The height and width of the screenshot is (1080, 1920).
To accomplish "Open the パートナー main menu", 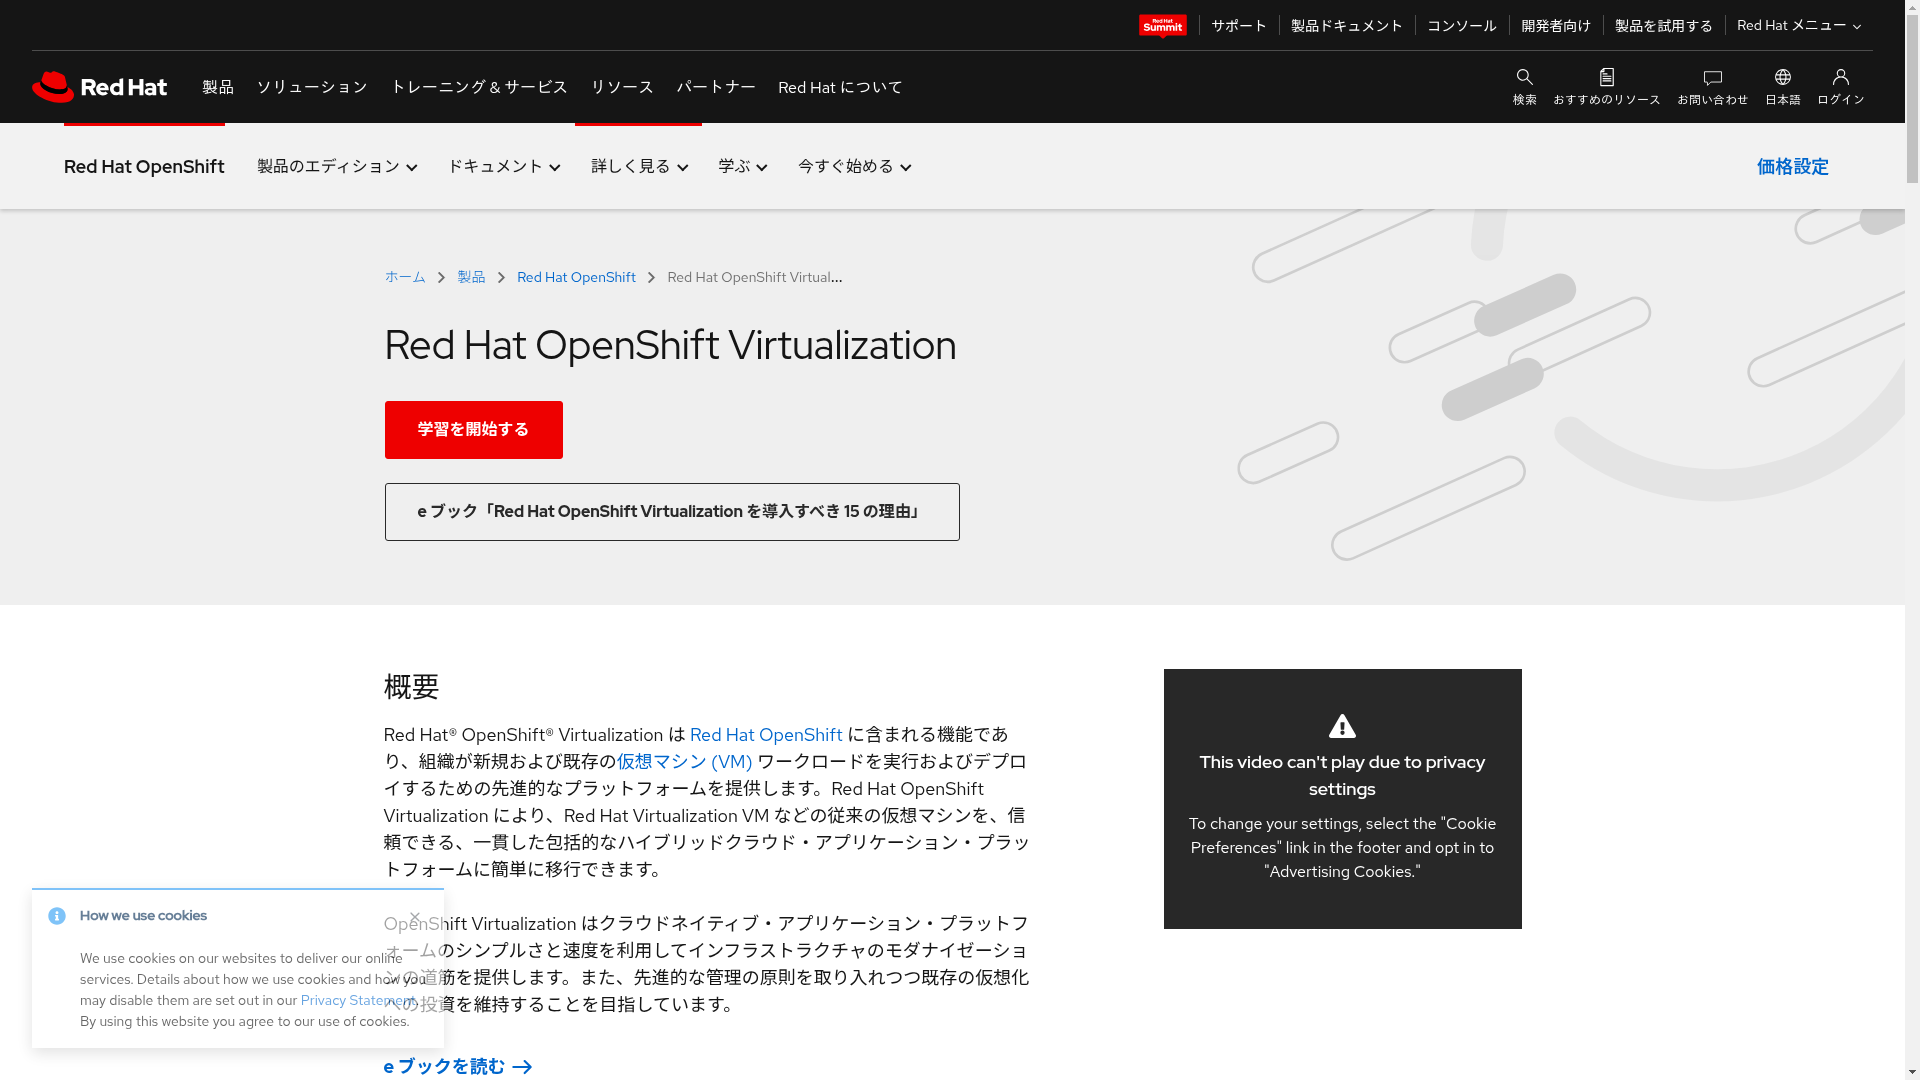I will pos(716,87).
